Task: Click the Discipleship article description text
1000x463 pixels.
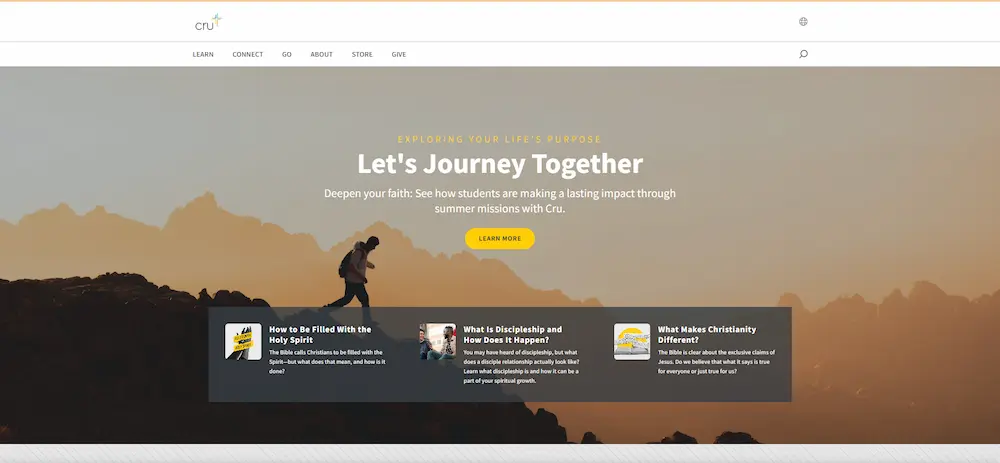Action: (x=521, y=366)
